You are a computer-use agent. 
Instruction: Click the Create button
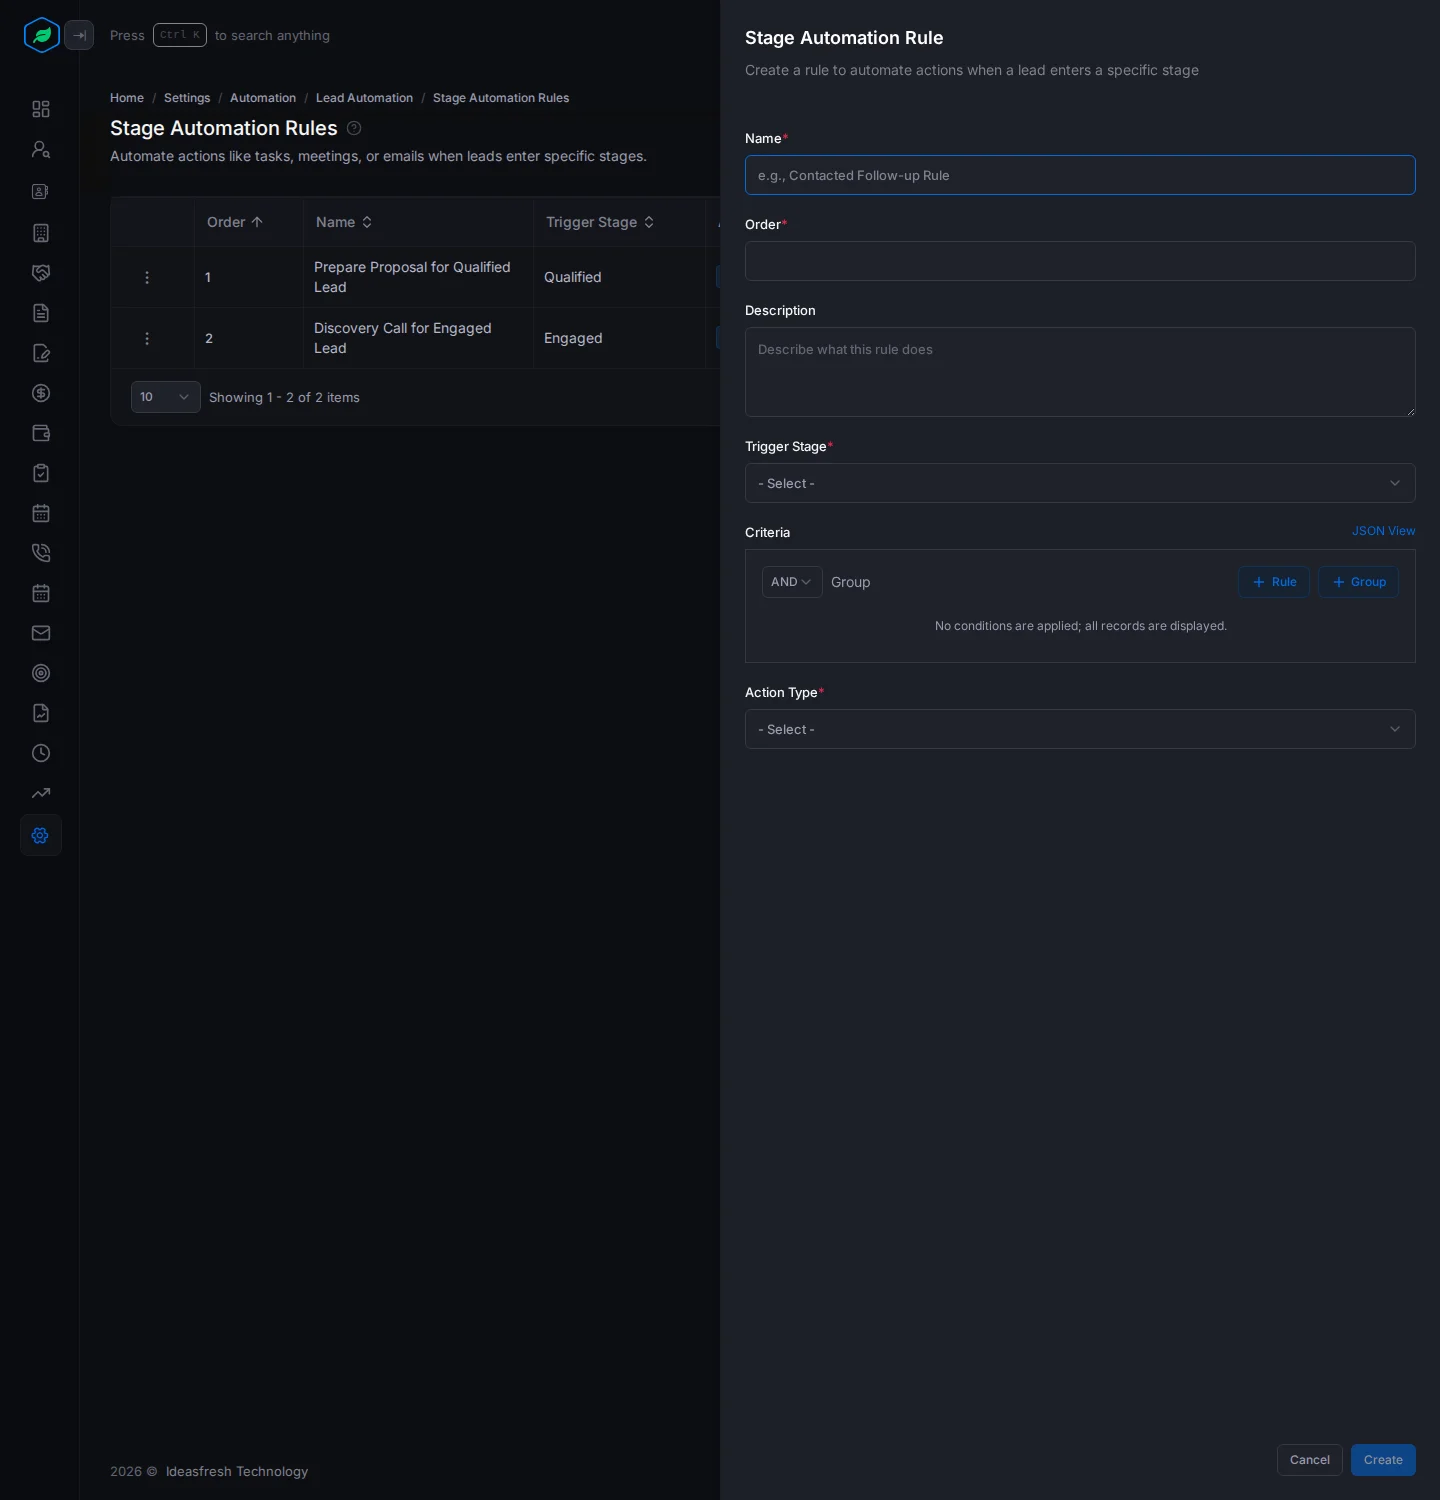tap(1383, 1460)
